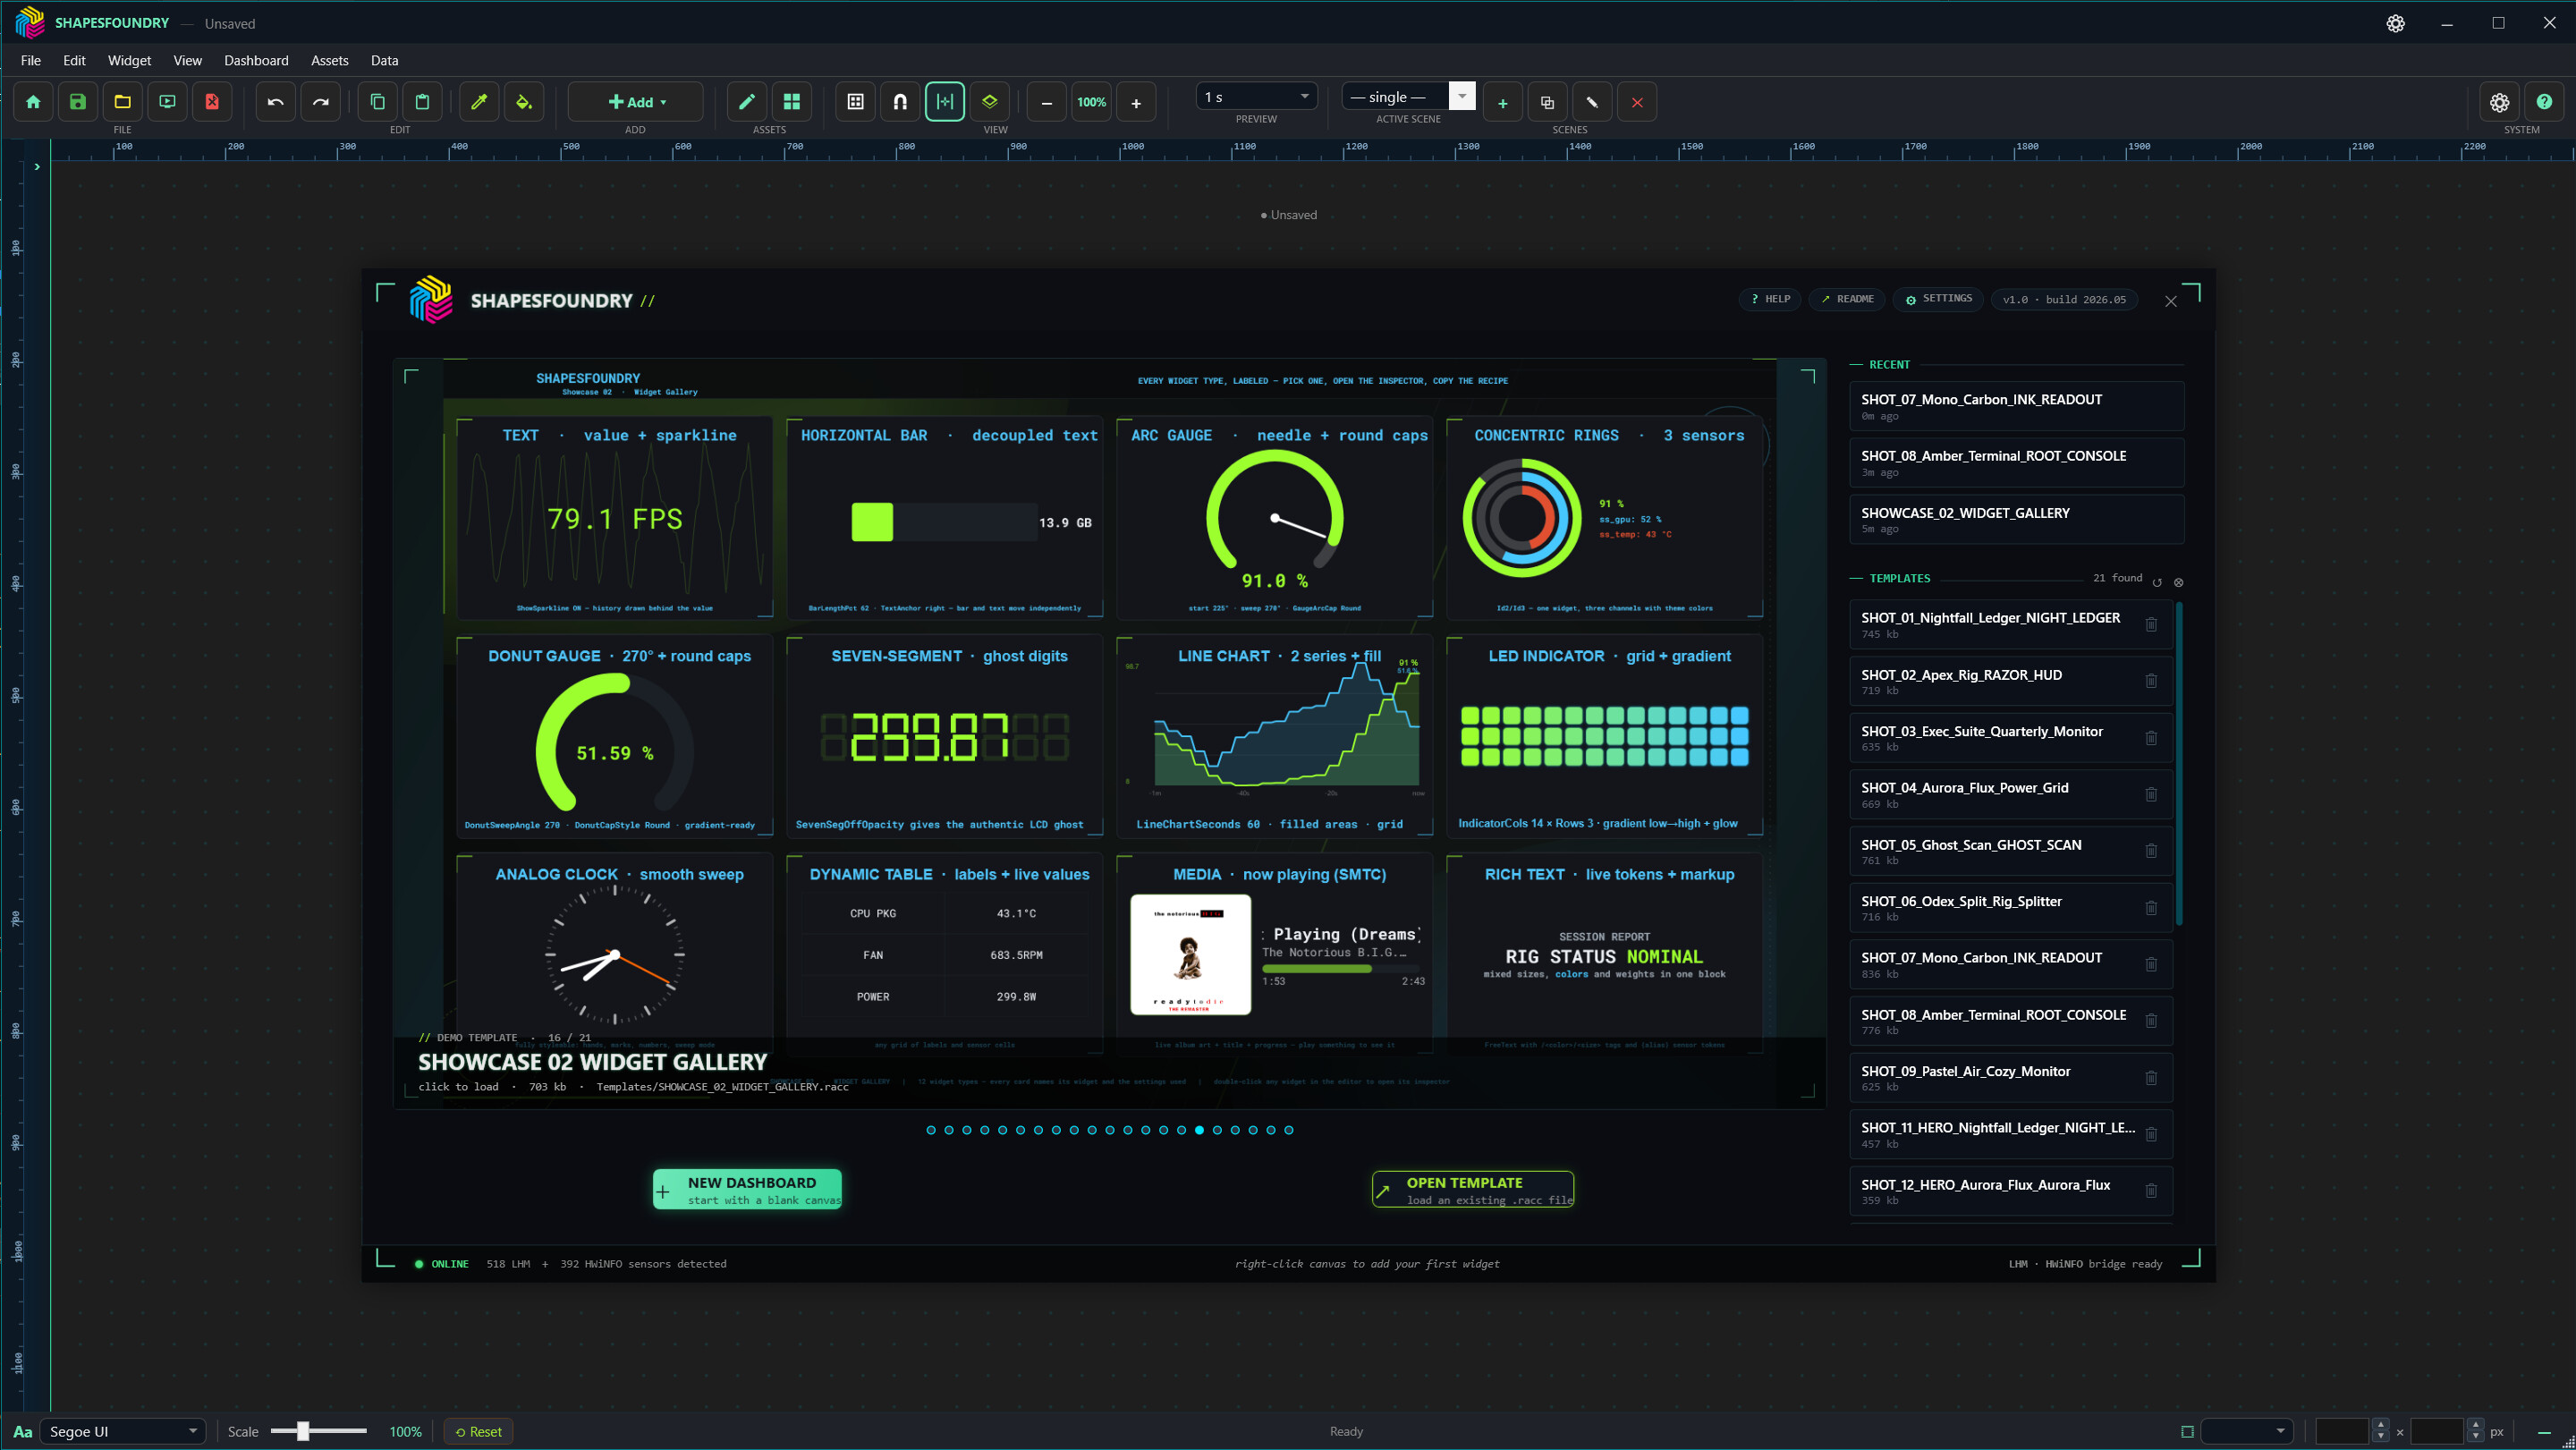Screen dimensions: 2576x1450
Task: Open the Edit menu
Action: [x=74, y=60]
